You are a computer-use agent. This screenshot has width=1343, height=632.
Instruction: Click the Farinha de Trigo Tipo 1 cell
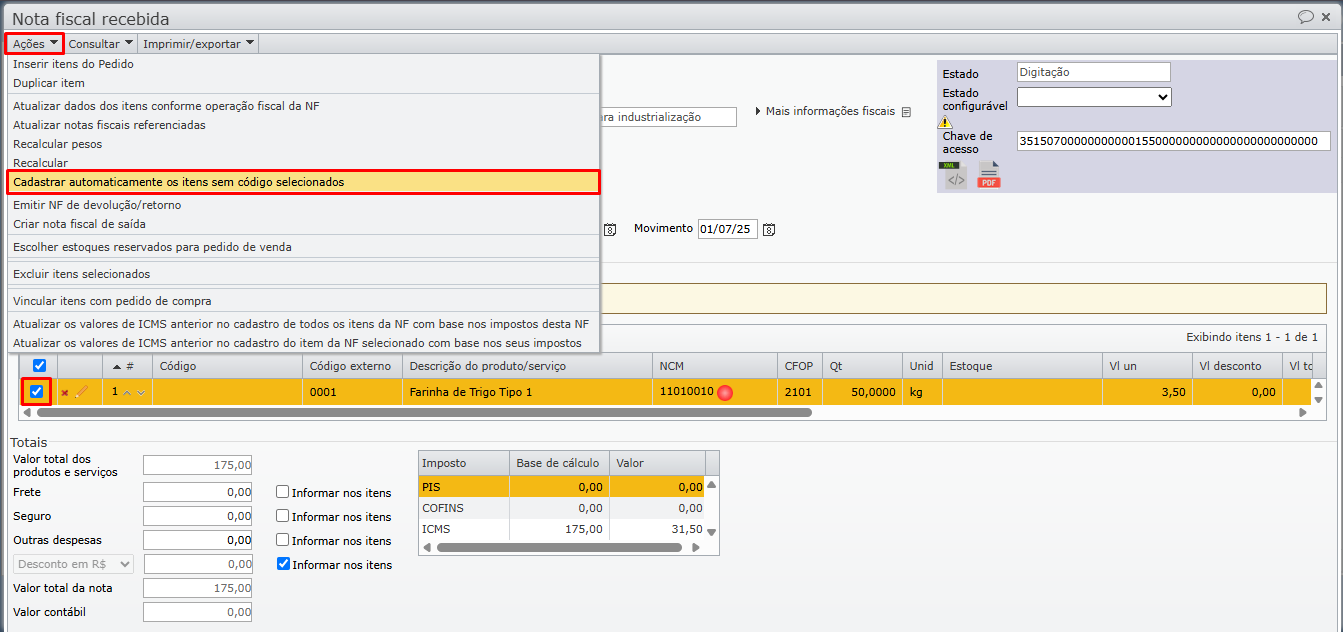pos(526,392)
